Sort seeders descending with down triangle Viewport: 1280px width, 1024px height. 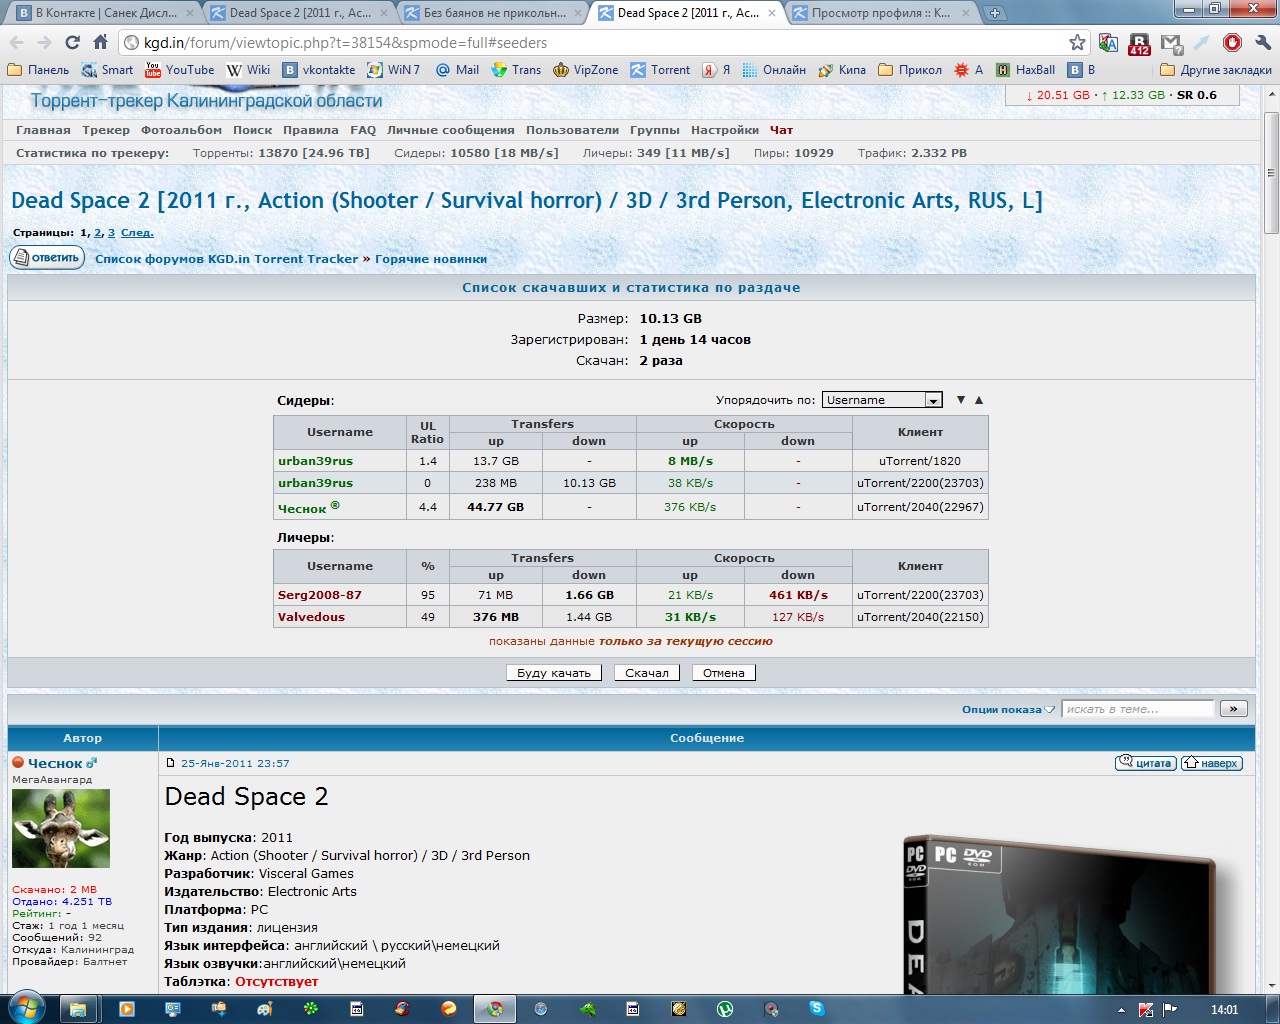(x=961, y=400)
